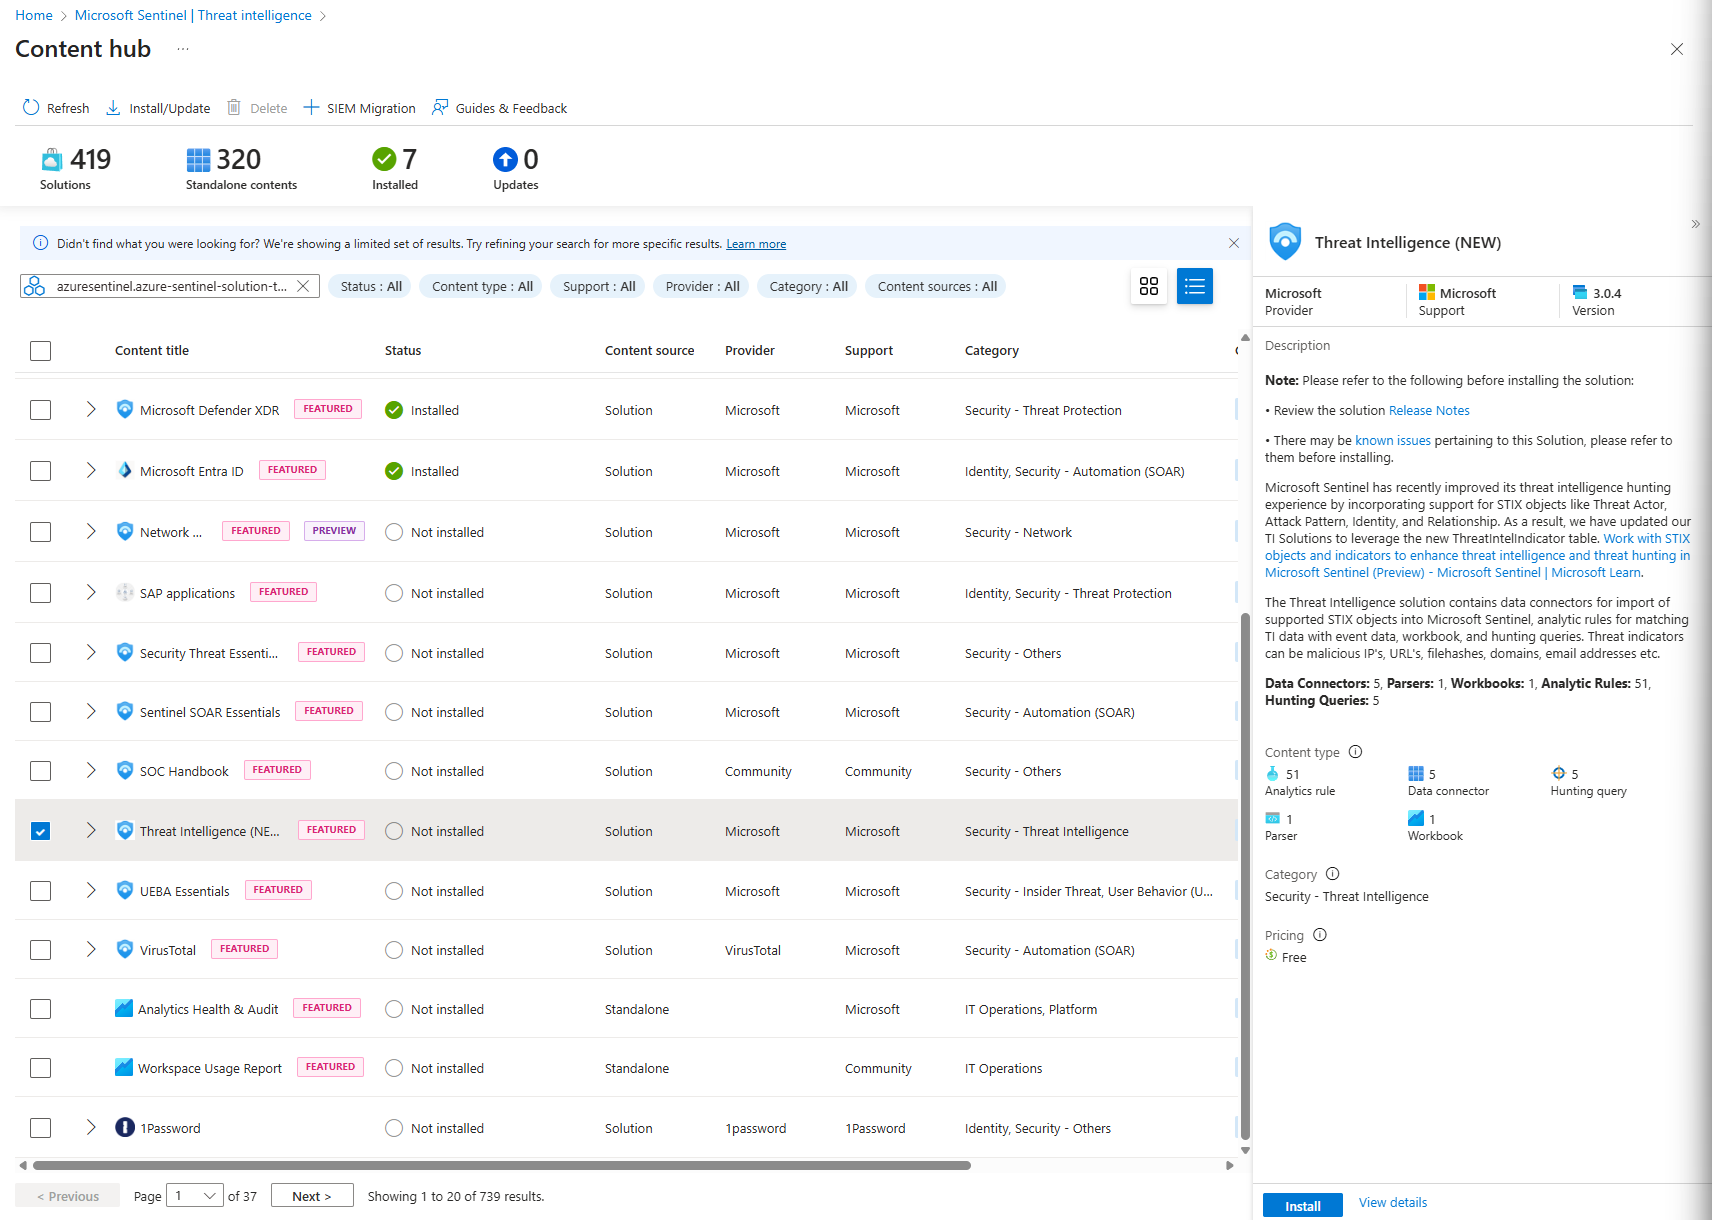Switch to list view
1712x1220 pixels.
pos(1195,286)
